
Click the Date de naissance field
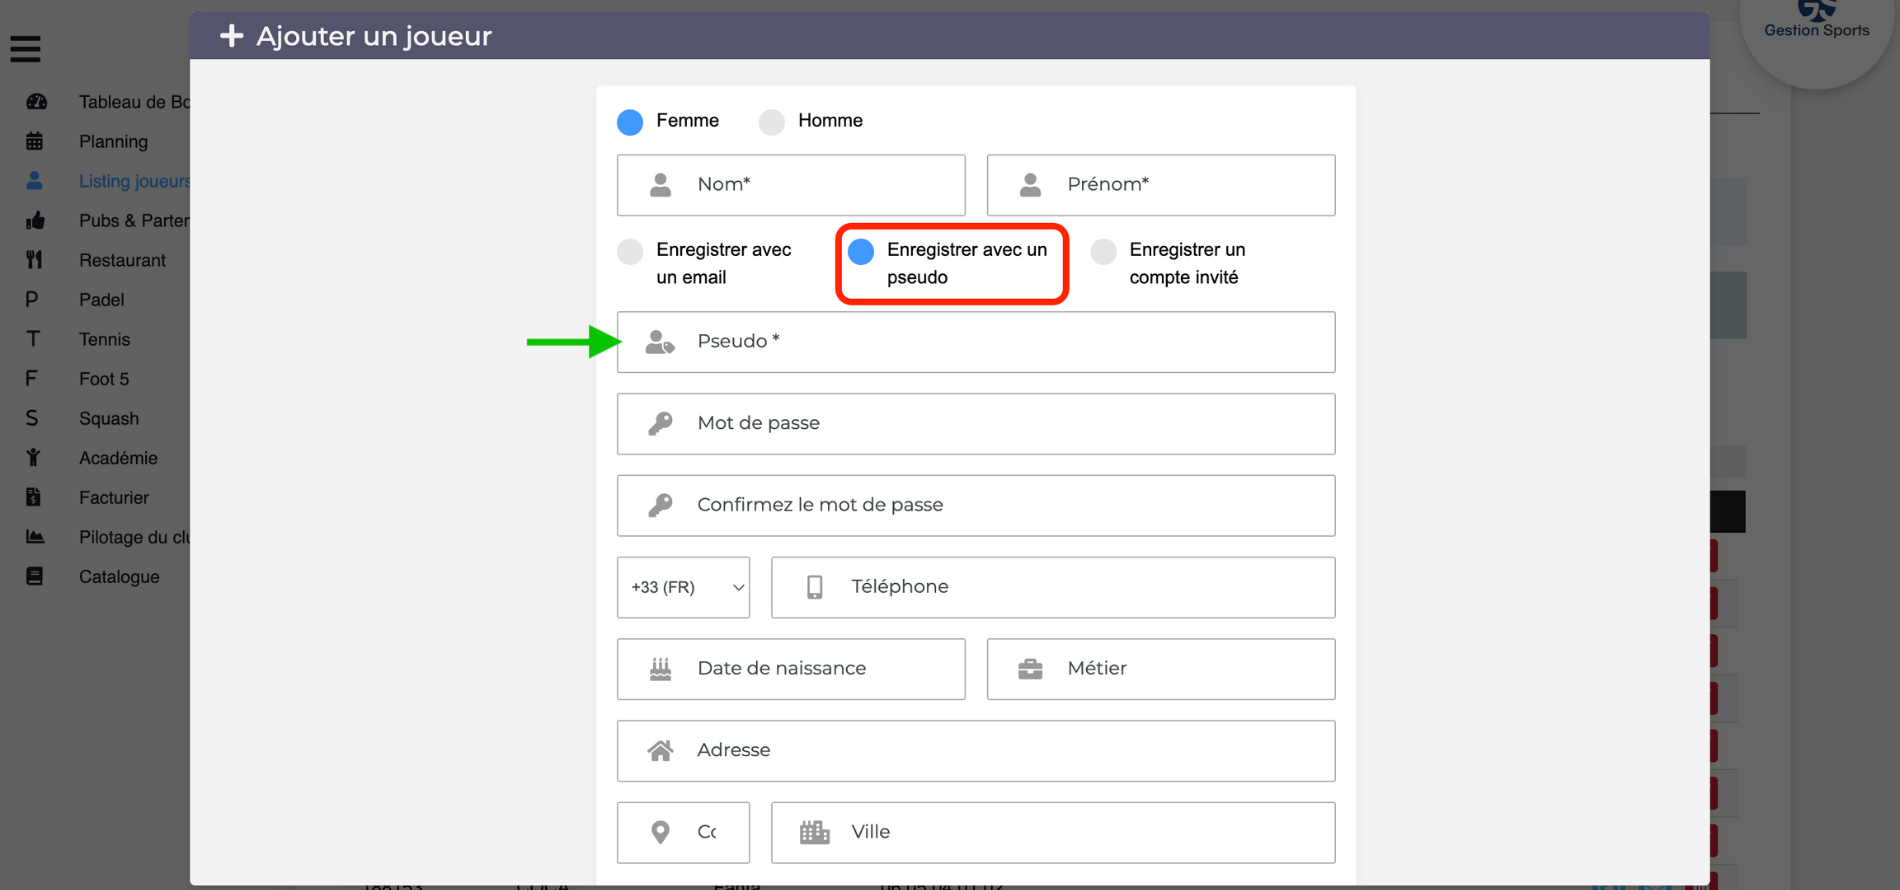791,669
